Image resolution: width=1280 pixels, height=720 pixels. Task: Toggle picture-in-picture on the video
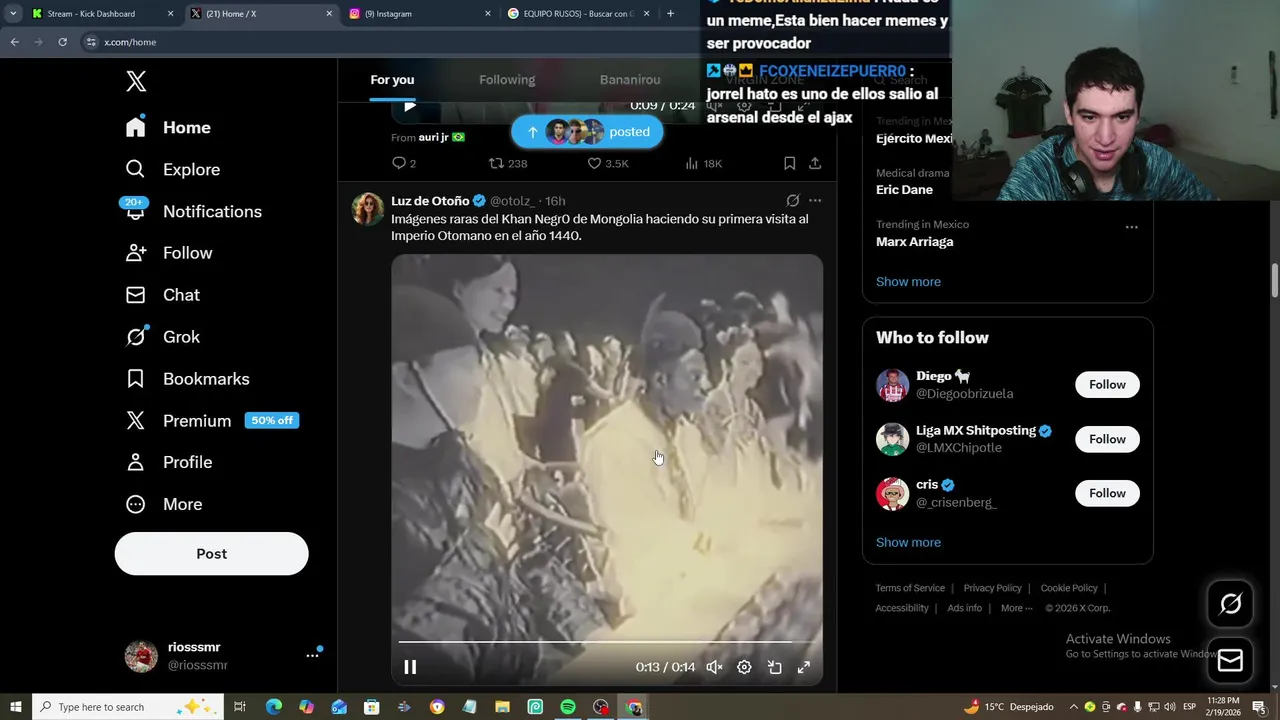(x=774, y=667)
